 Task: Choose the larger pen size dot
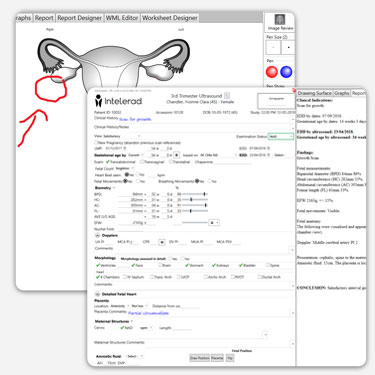tap(288, 48)
